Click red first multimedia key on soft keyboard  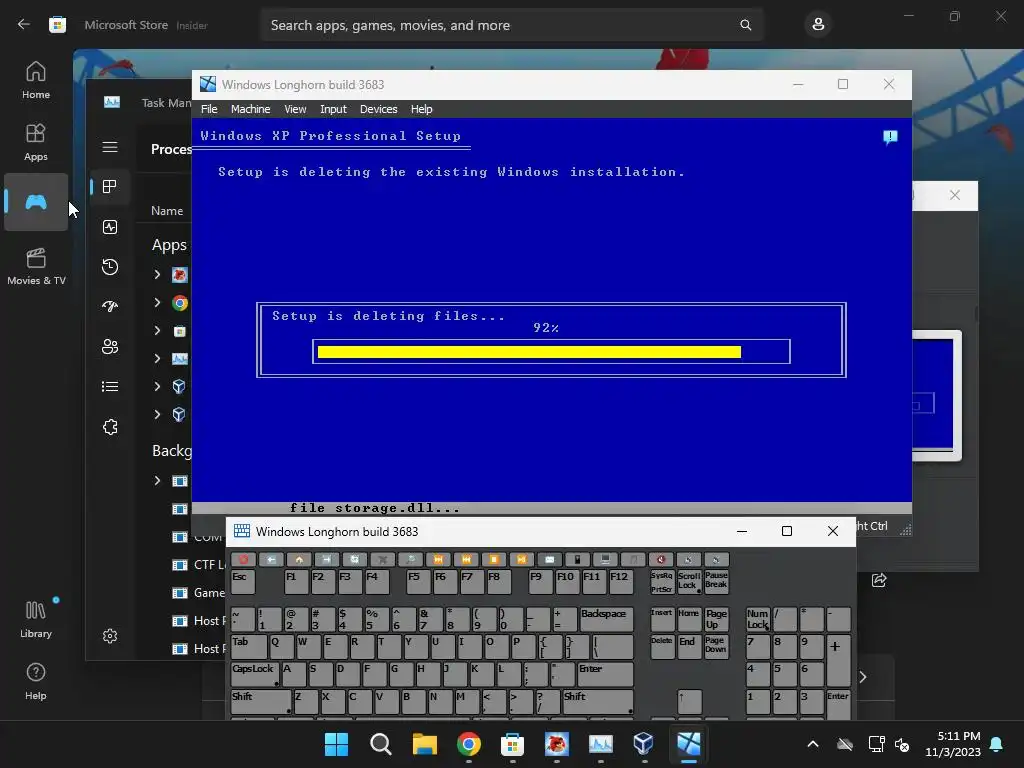244,560
